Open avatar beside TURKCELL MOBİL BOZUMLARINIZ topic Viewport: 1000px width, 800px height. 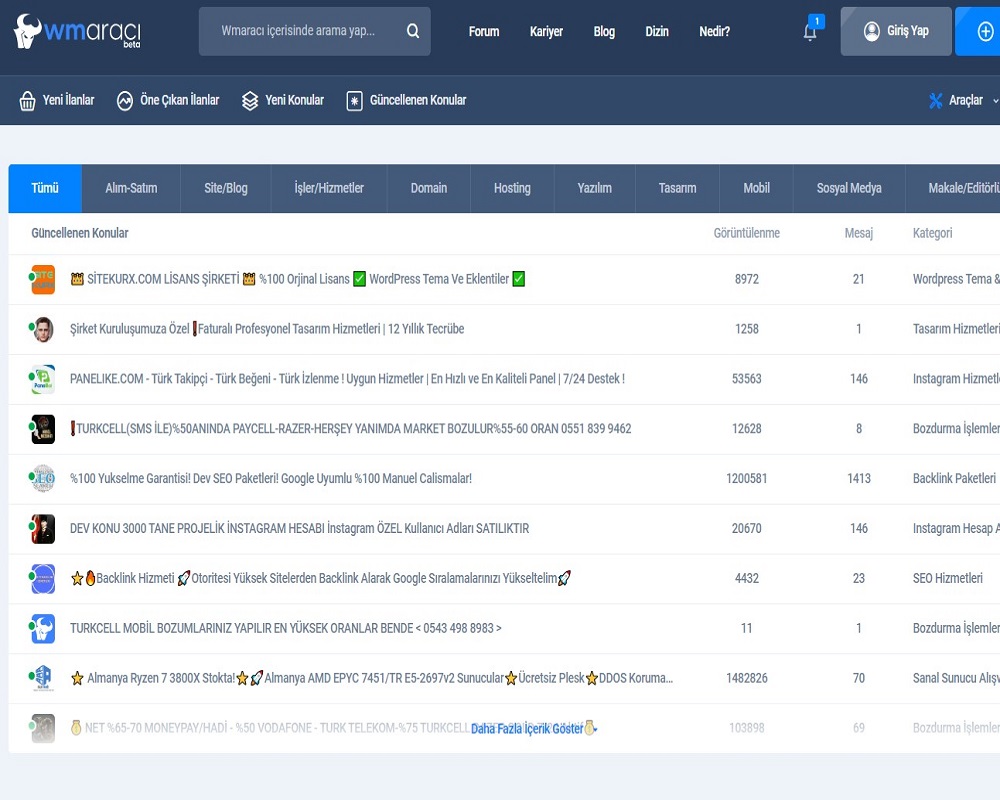click(x=43, y=628)
